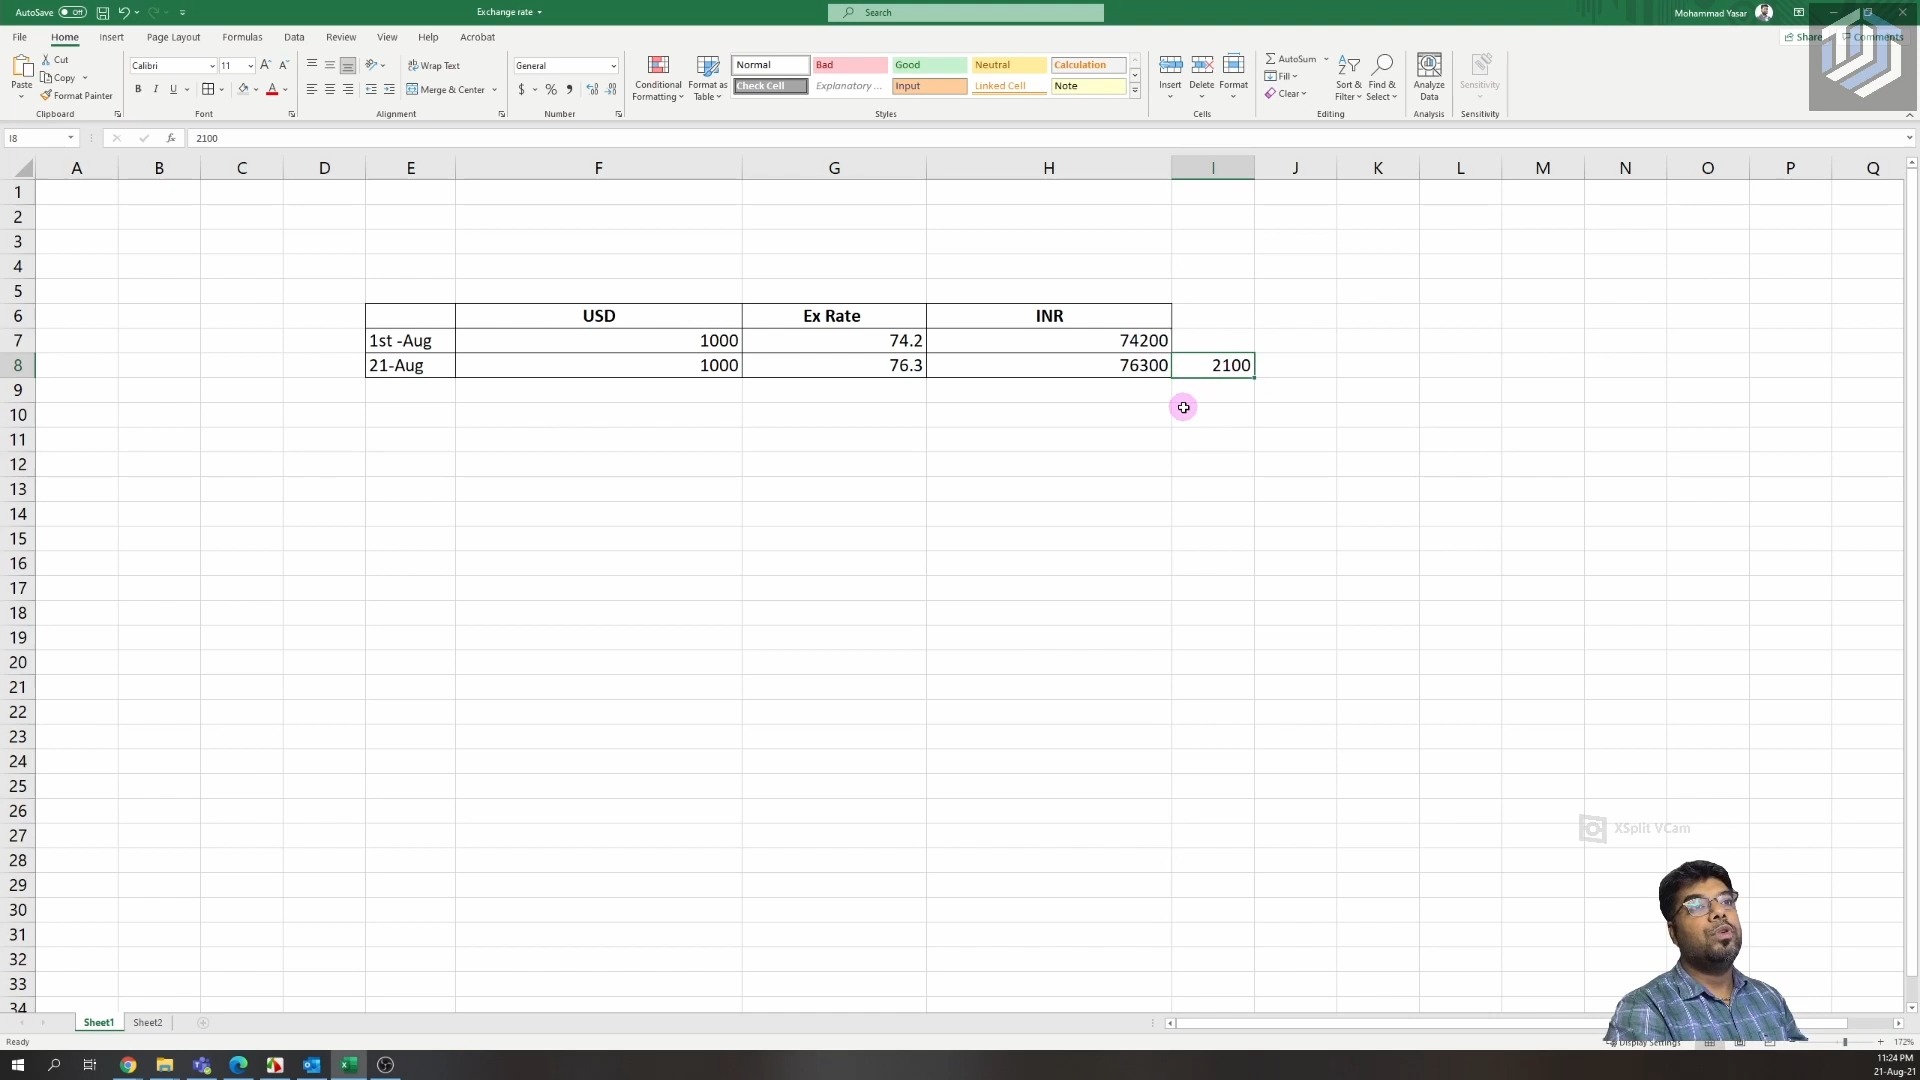The width and height of the screenshot is (1920, 1080).
Task: Decrease the font size
Action: click(x=284, y=65)
